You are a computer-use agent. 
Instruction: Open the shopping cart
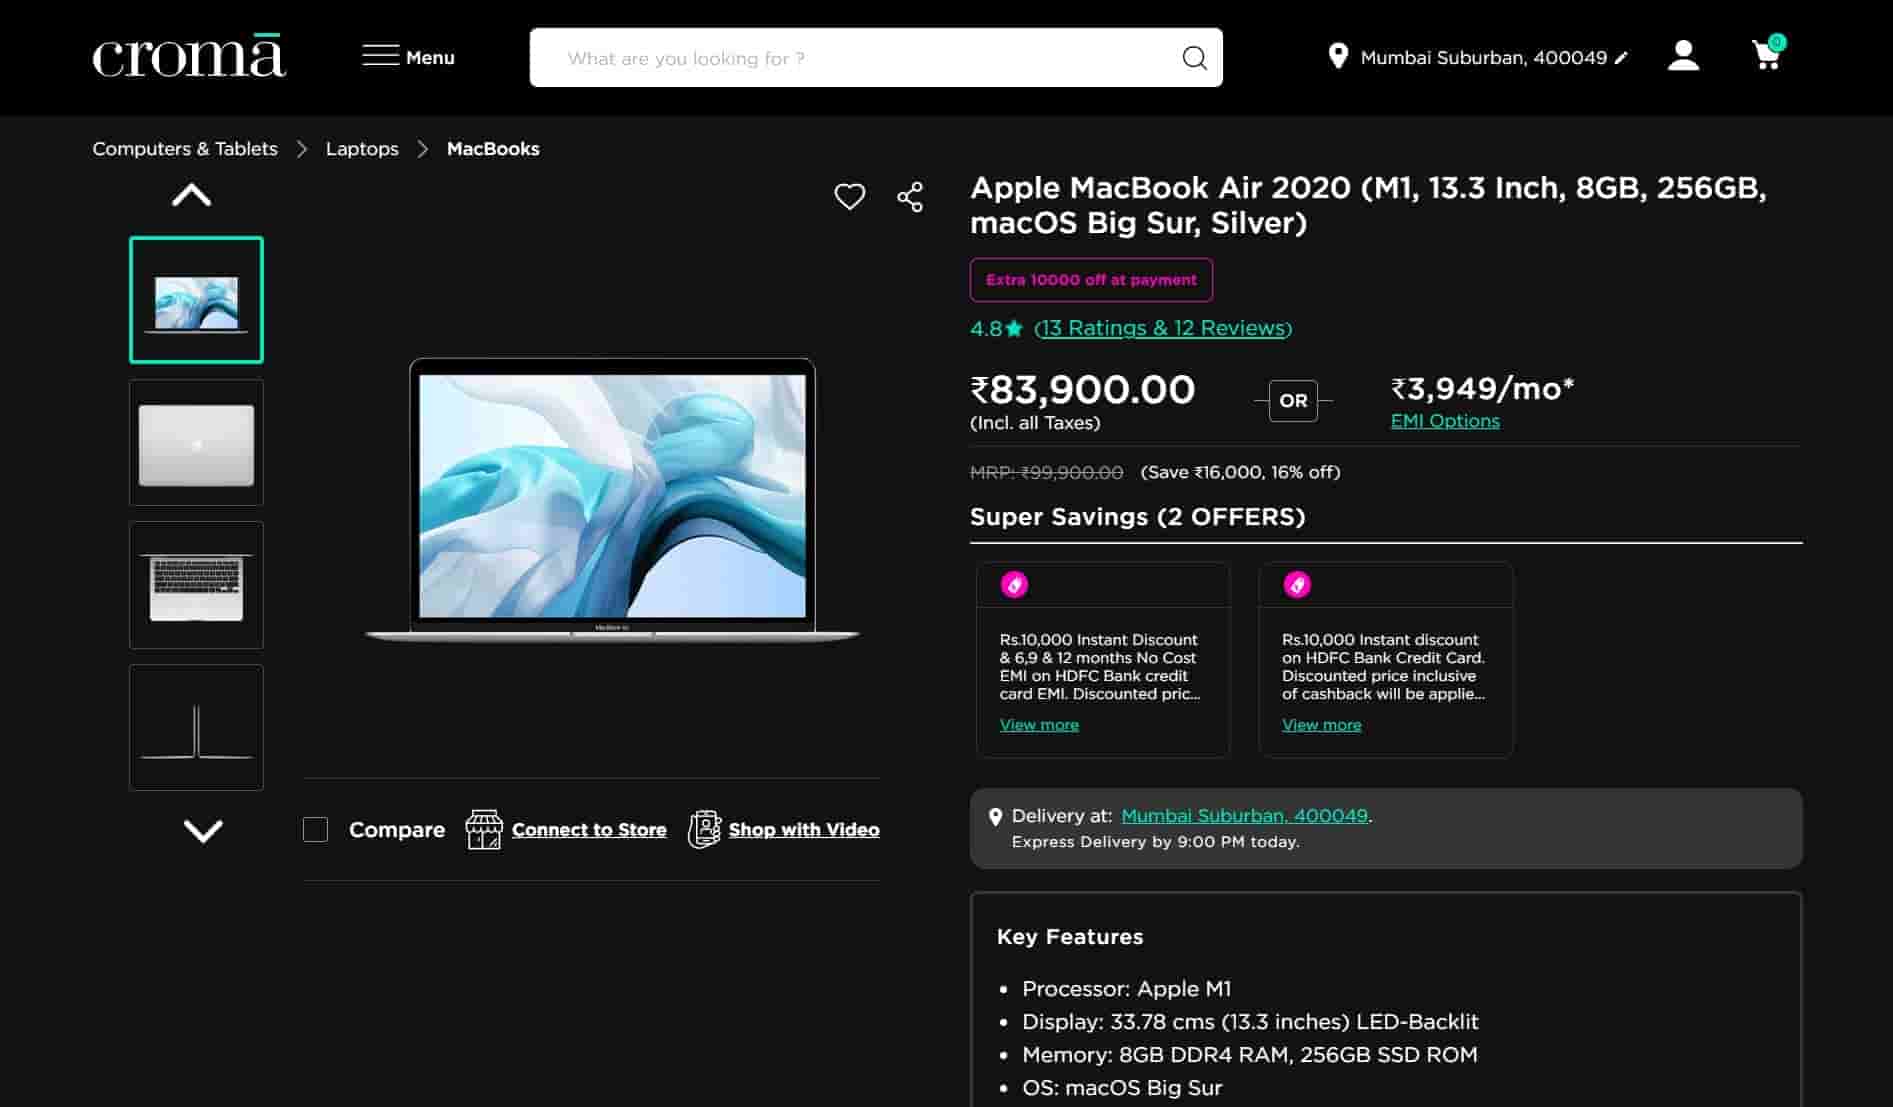[x=1767, y=56]
